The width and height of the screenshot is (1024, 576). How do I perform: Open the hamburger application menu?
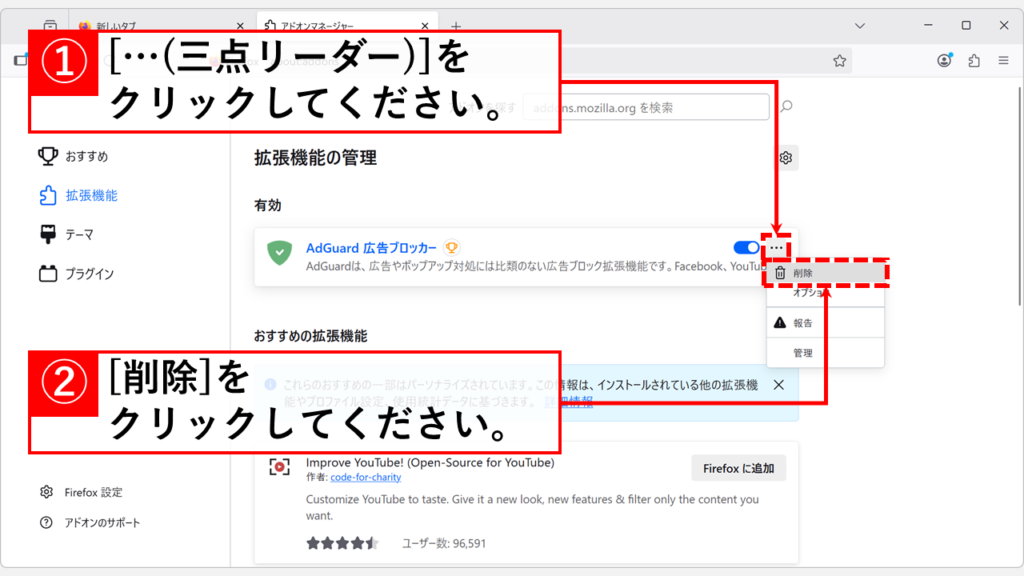(x=1004, y=61)
